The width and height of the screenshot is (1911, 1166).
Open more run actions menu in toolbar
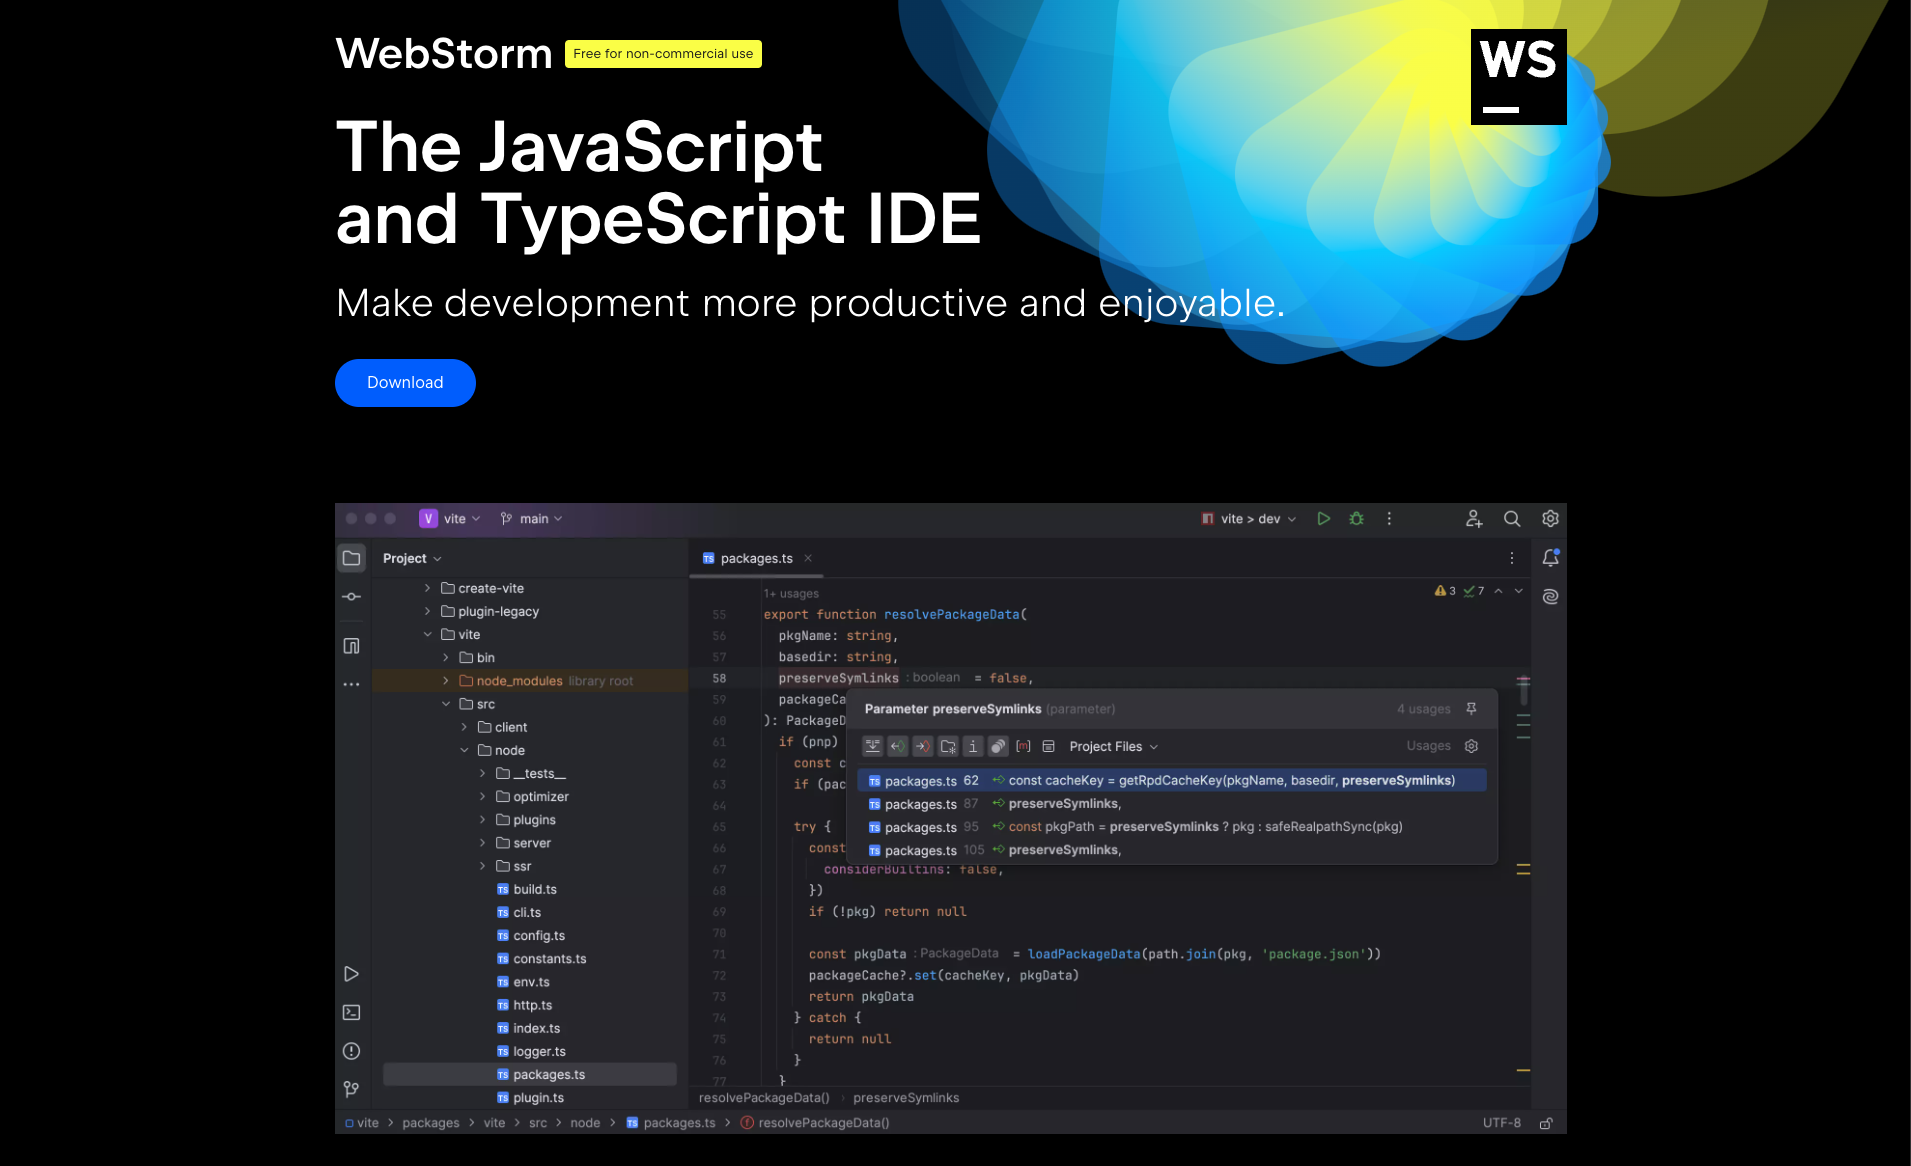pos(1389,519)
